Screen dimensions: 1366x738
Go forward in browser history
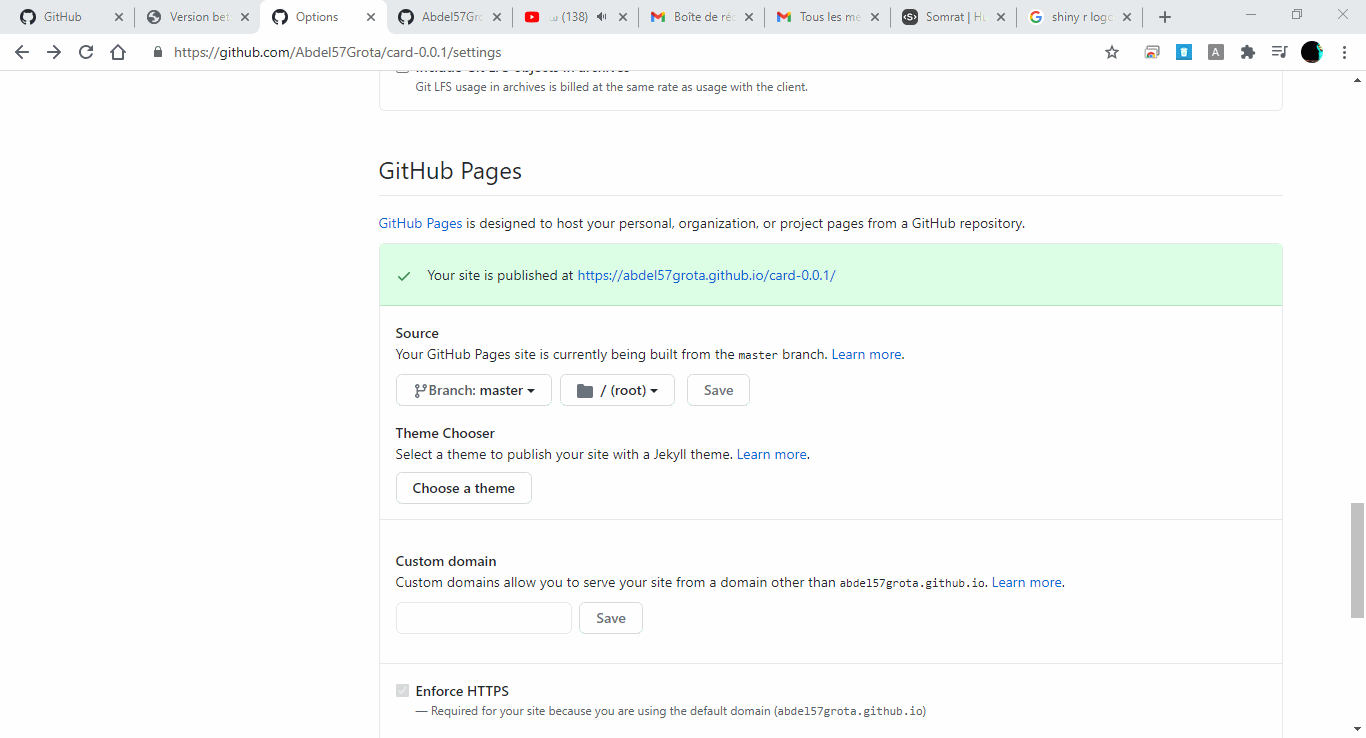(54, 52)
